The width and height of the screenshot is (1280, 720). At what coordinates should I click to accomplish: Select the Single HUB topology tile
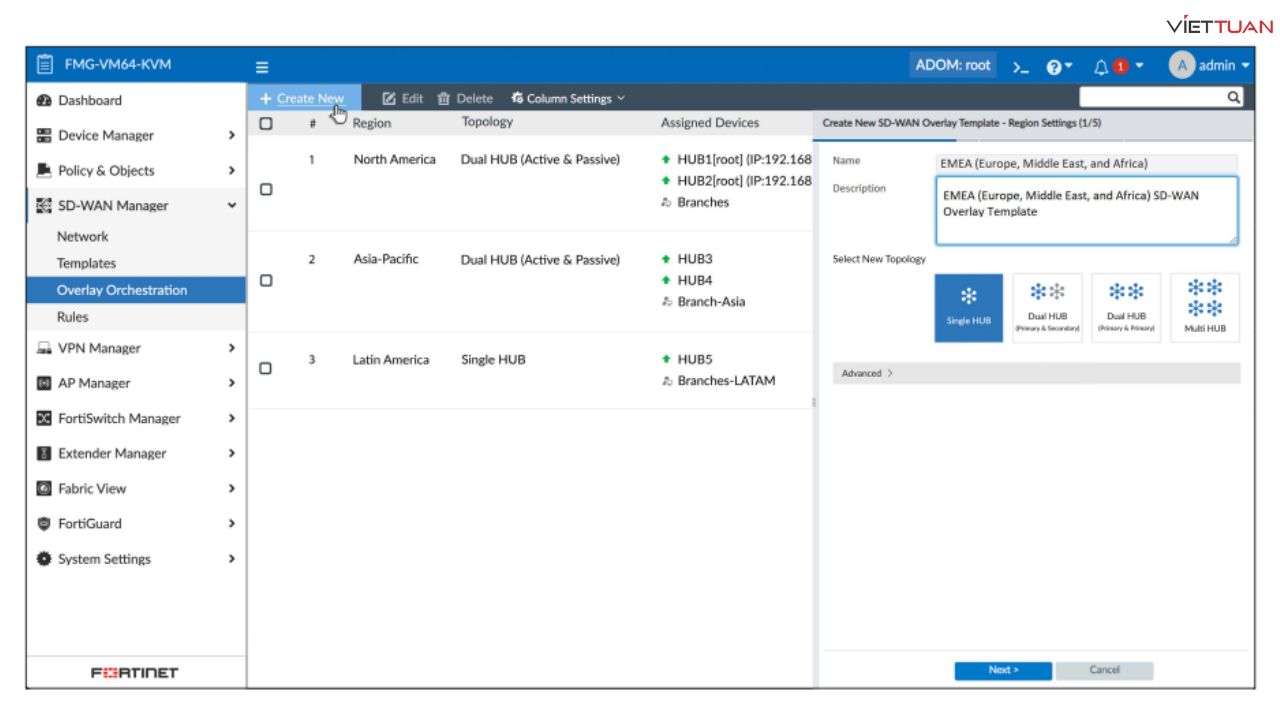(x=968, y=308)
